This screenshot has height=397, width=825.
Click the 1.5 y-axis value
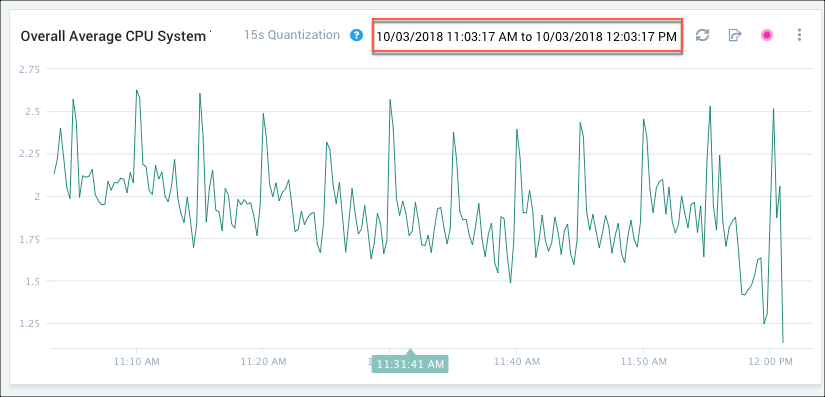(33, 281)
